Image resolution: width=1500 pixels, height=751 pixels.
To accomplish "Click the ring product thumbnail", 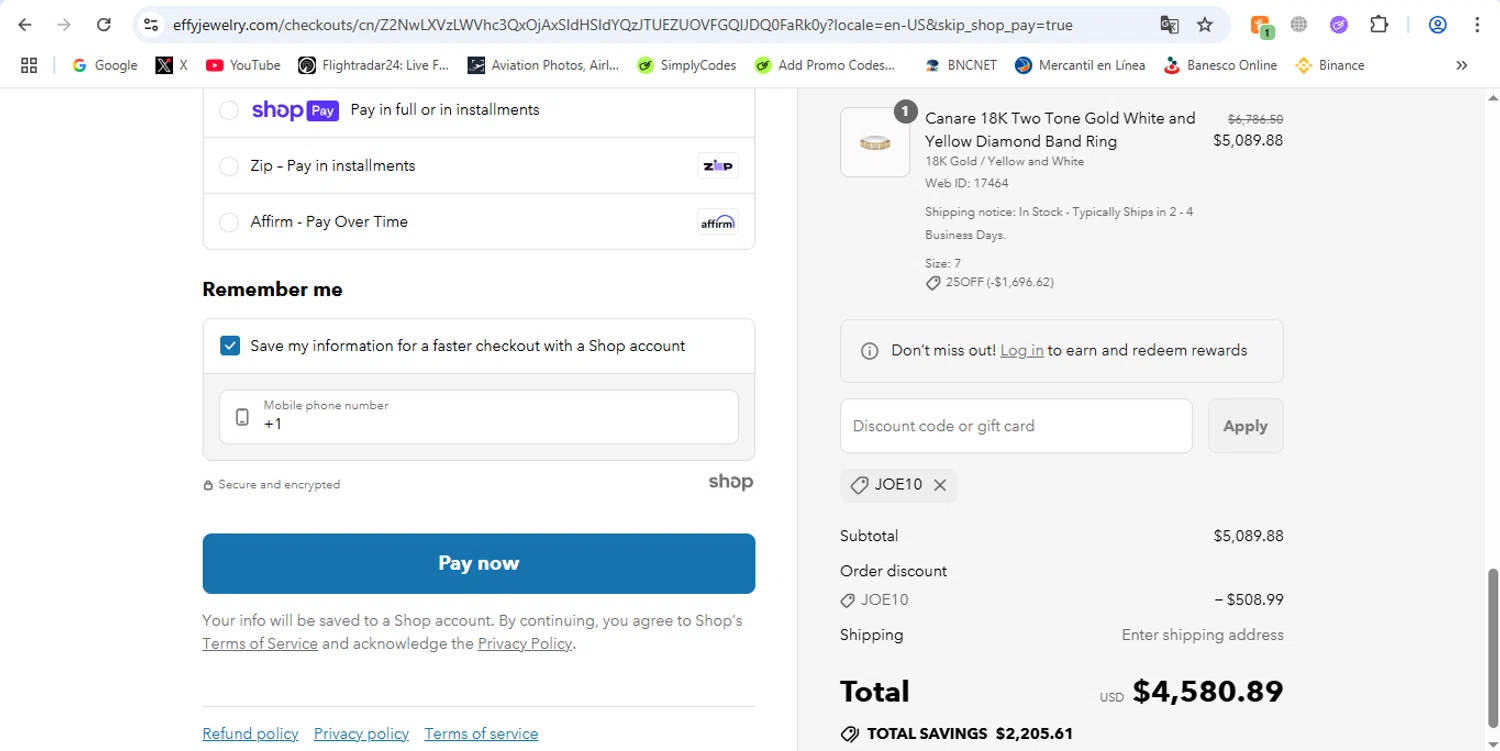I will pyautogui.click(x=875, y=143).
